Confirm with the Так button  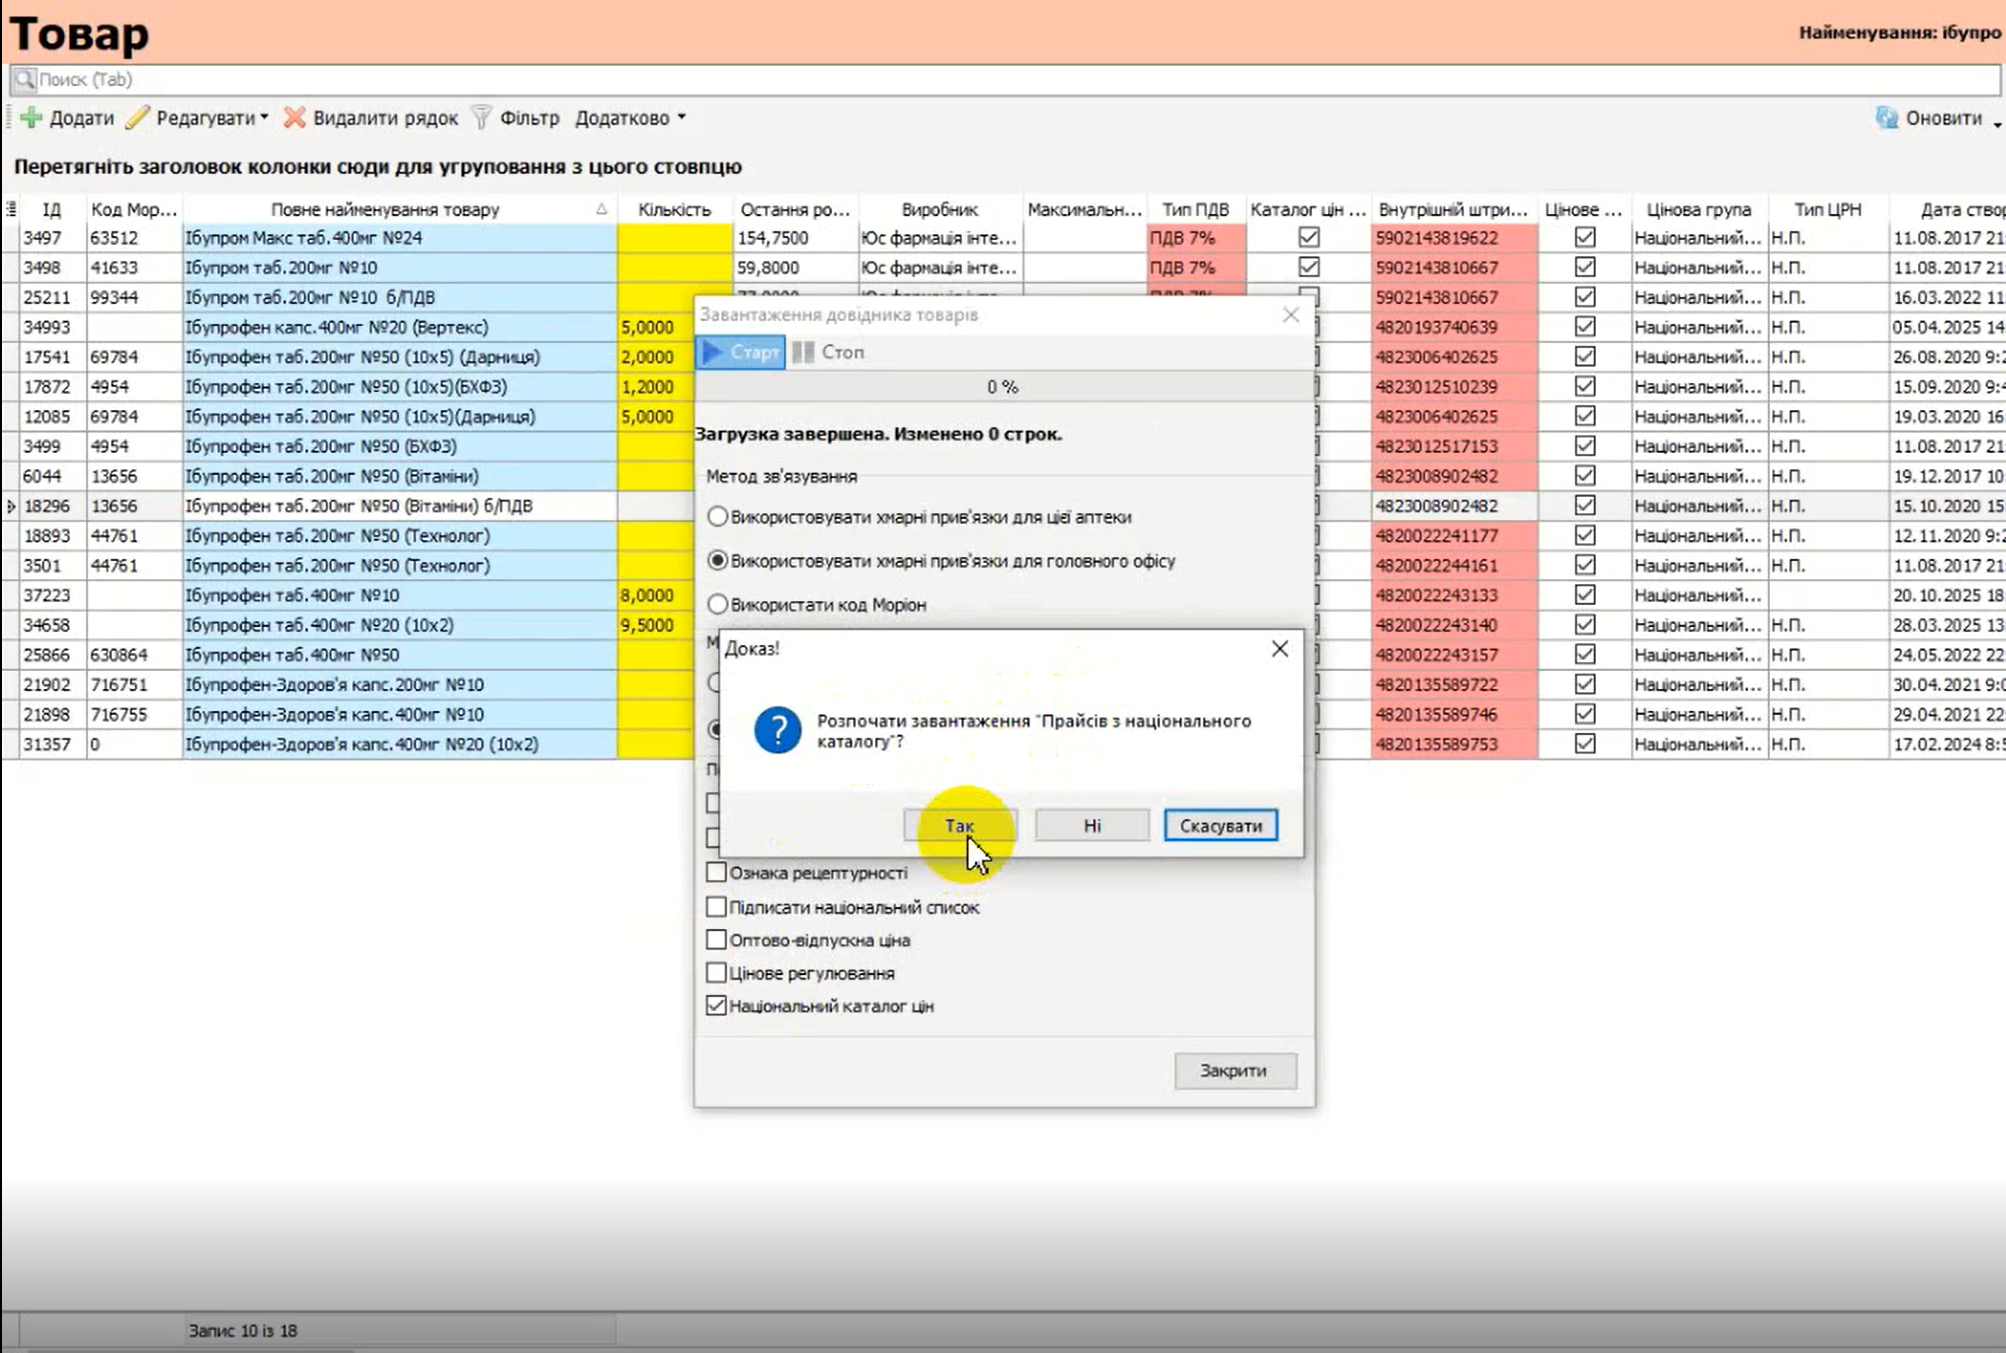click(x=959, y=825)
